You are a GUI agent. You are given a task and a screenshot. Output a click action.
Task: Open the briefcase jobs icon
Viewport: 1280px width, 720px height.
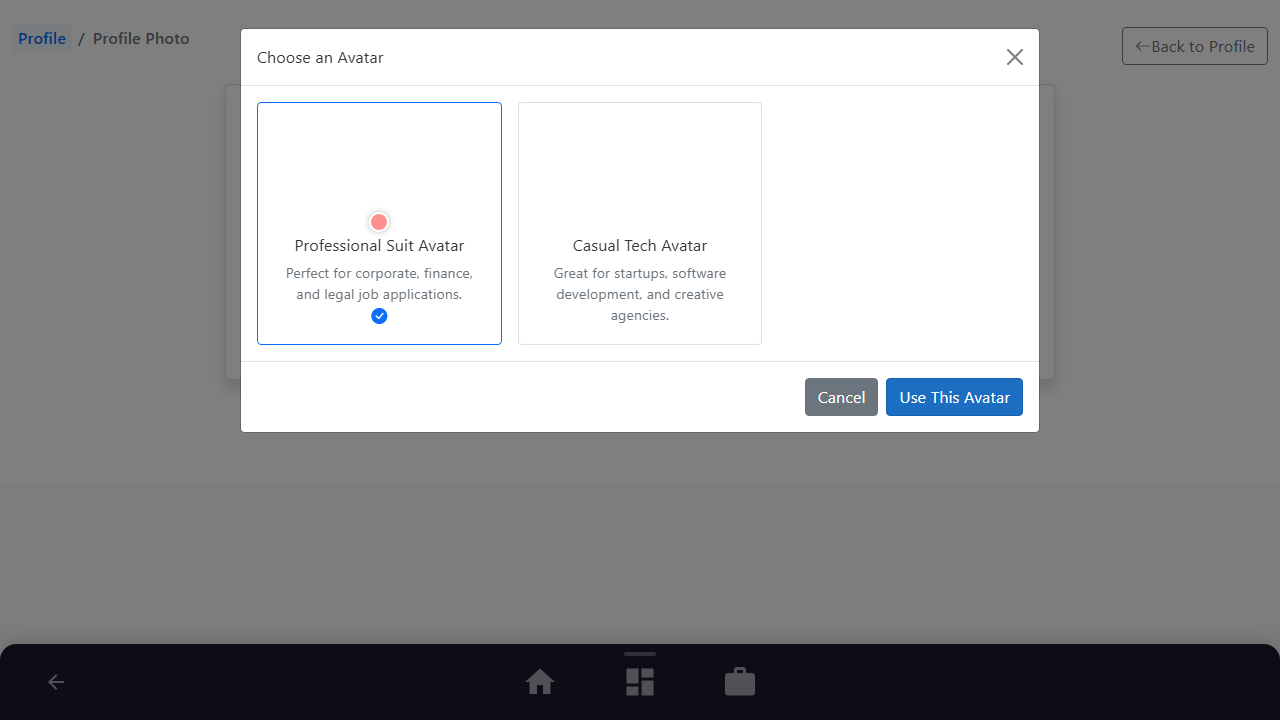pyautogui.click(x=740, y=682)
